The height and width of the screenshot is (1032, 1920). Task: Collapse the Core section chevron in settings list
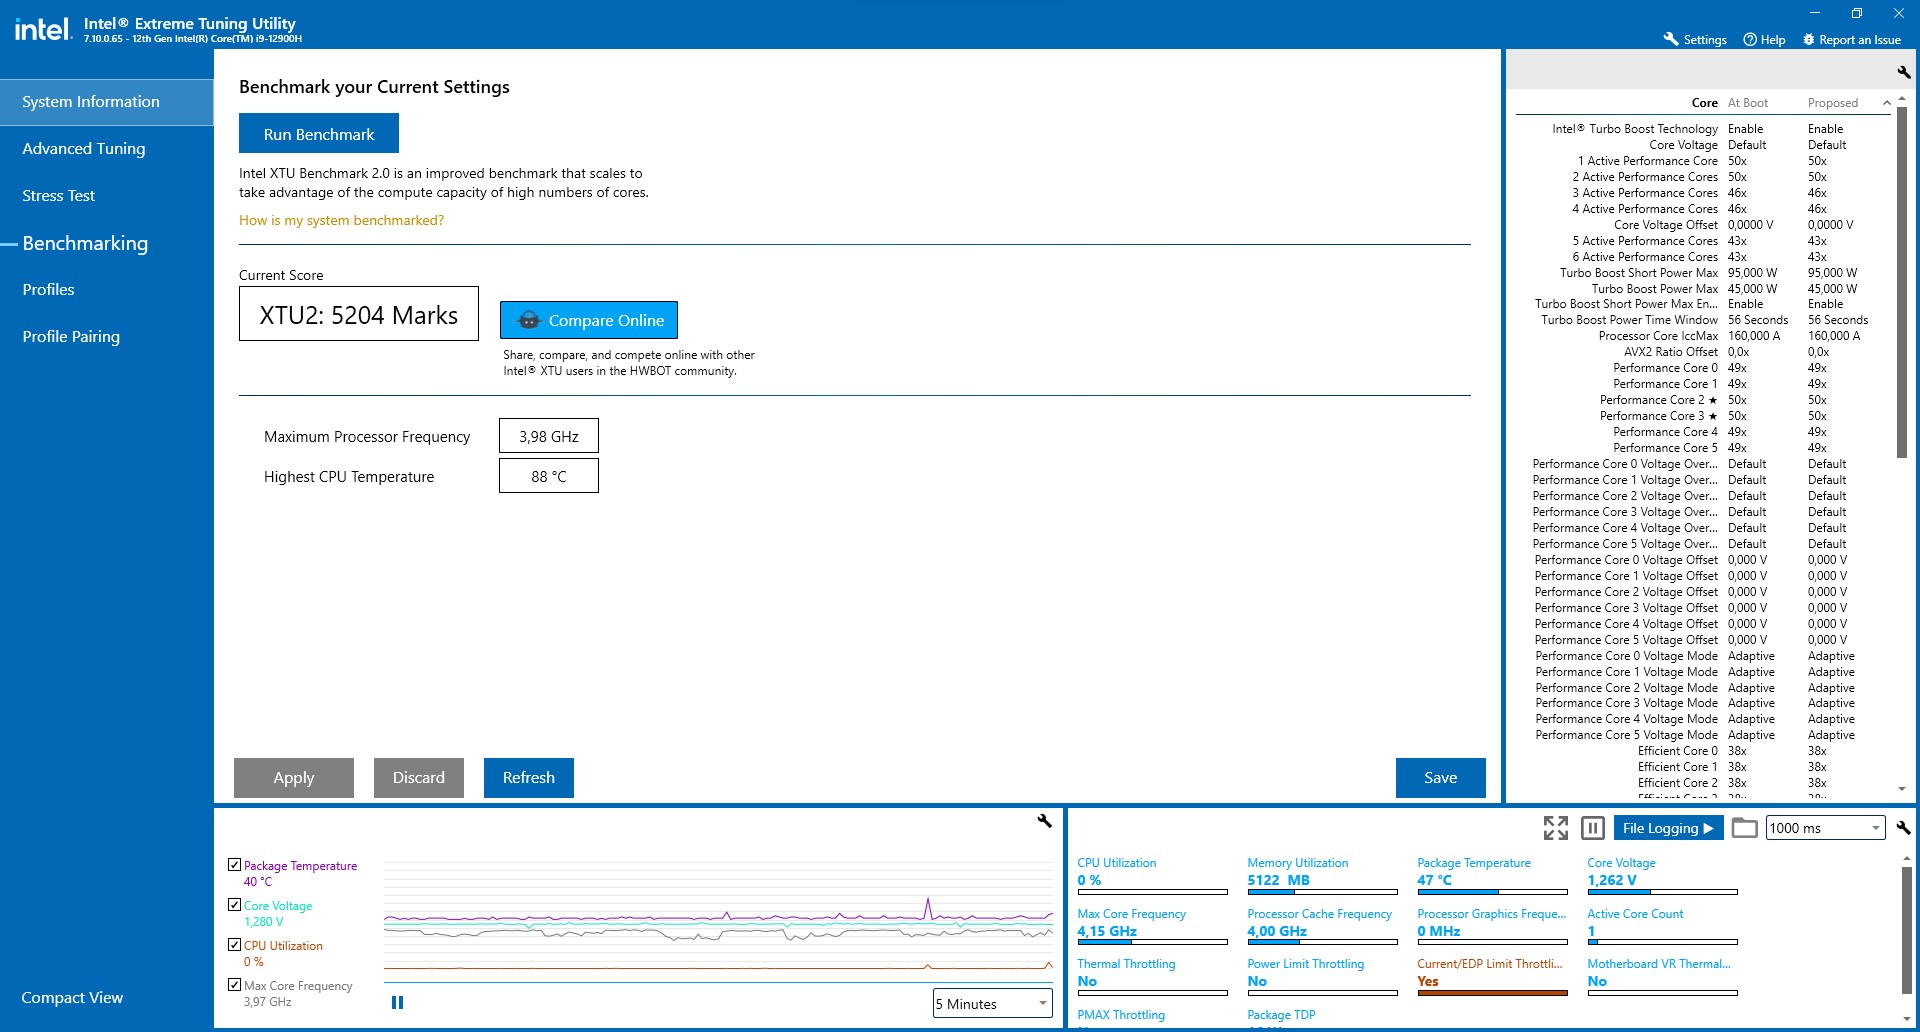(1887, 103)
